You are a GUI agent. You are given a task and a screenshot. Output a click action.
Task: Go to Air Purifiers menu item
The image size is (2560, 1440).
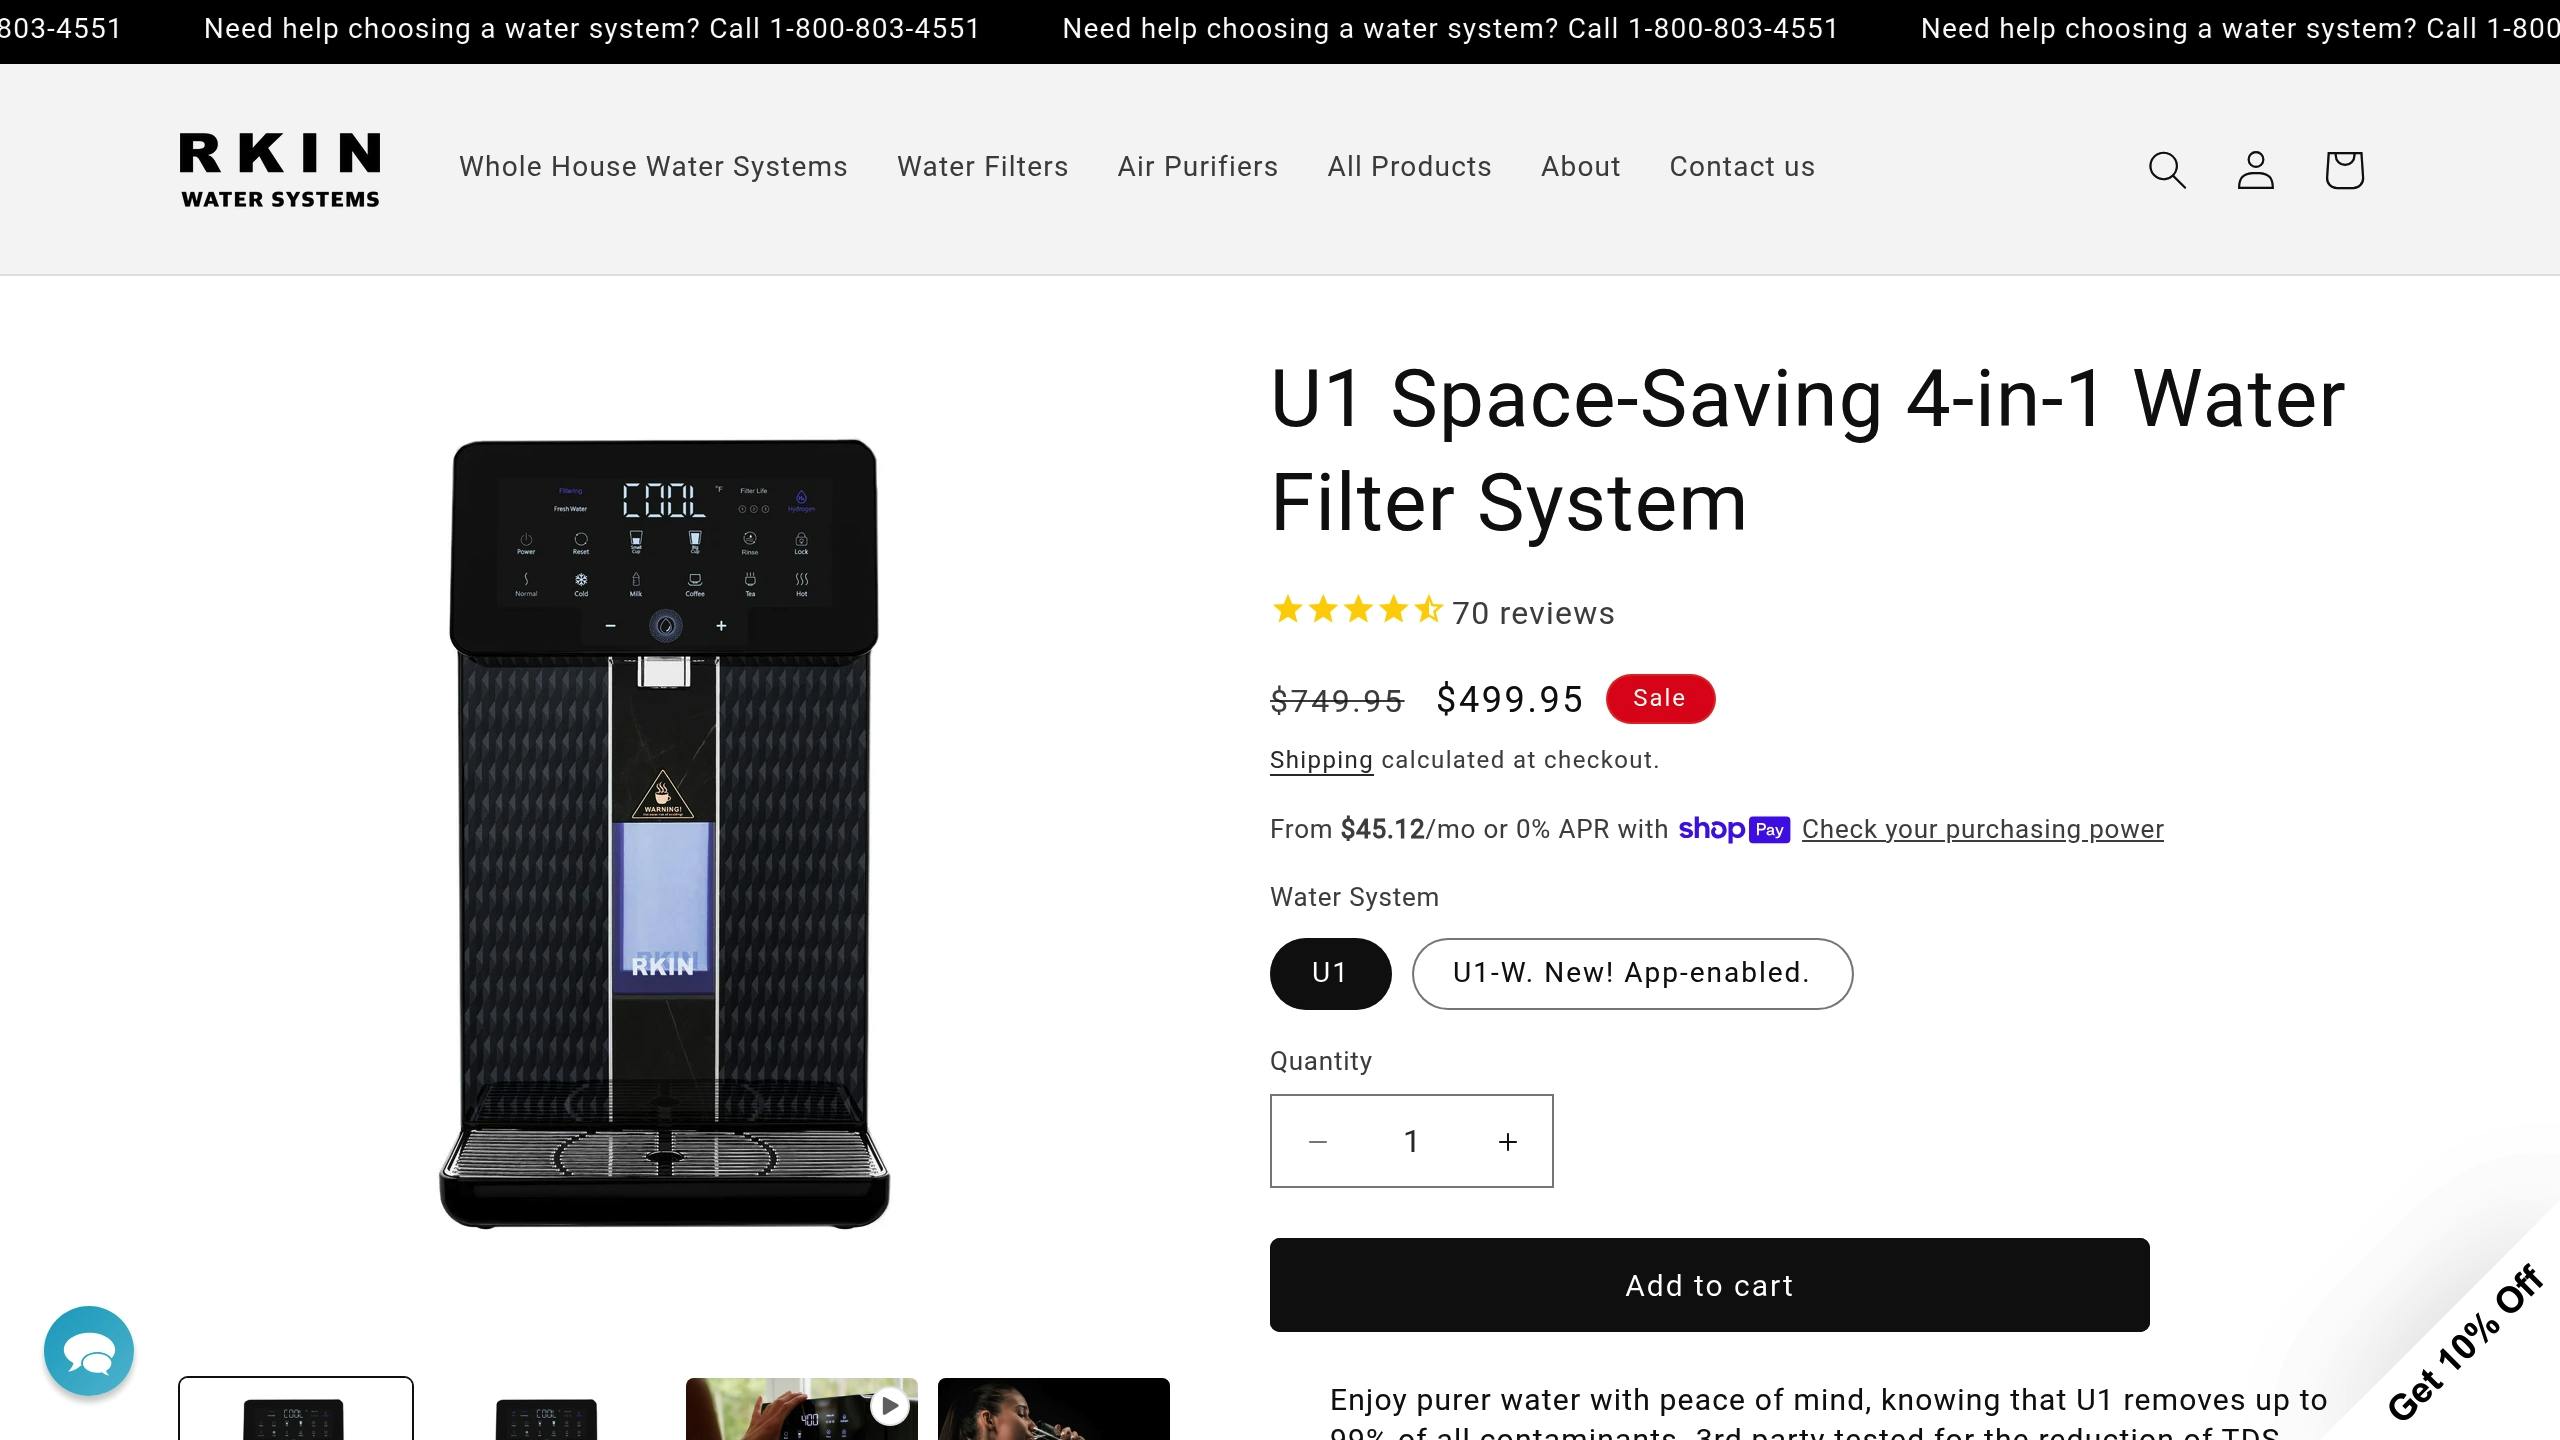pyautogui.click(x=1197, y=166)
